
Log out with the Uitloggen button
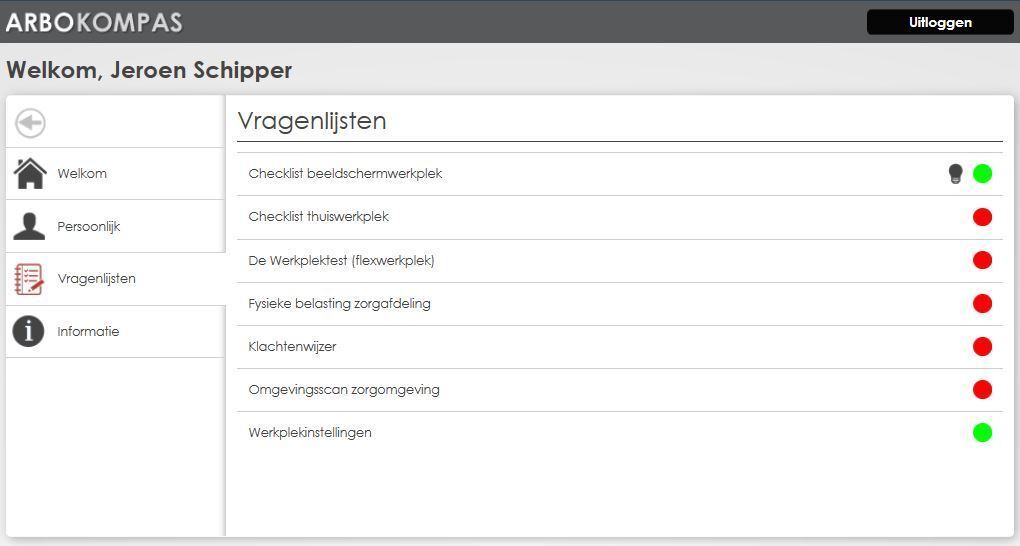(x=939, y=22)
